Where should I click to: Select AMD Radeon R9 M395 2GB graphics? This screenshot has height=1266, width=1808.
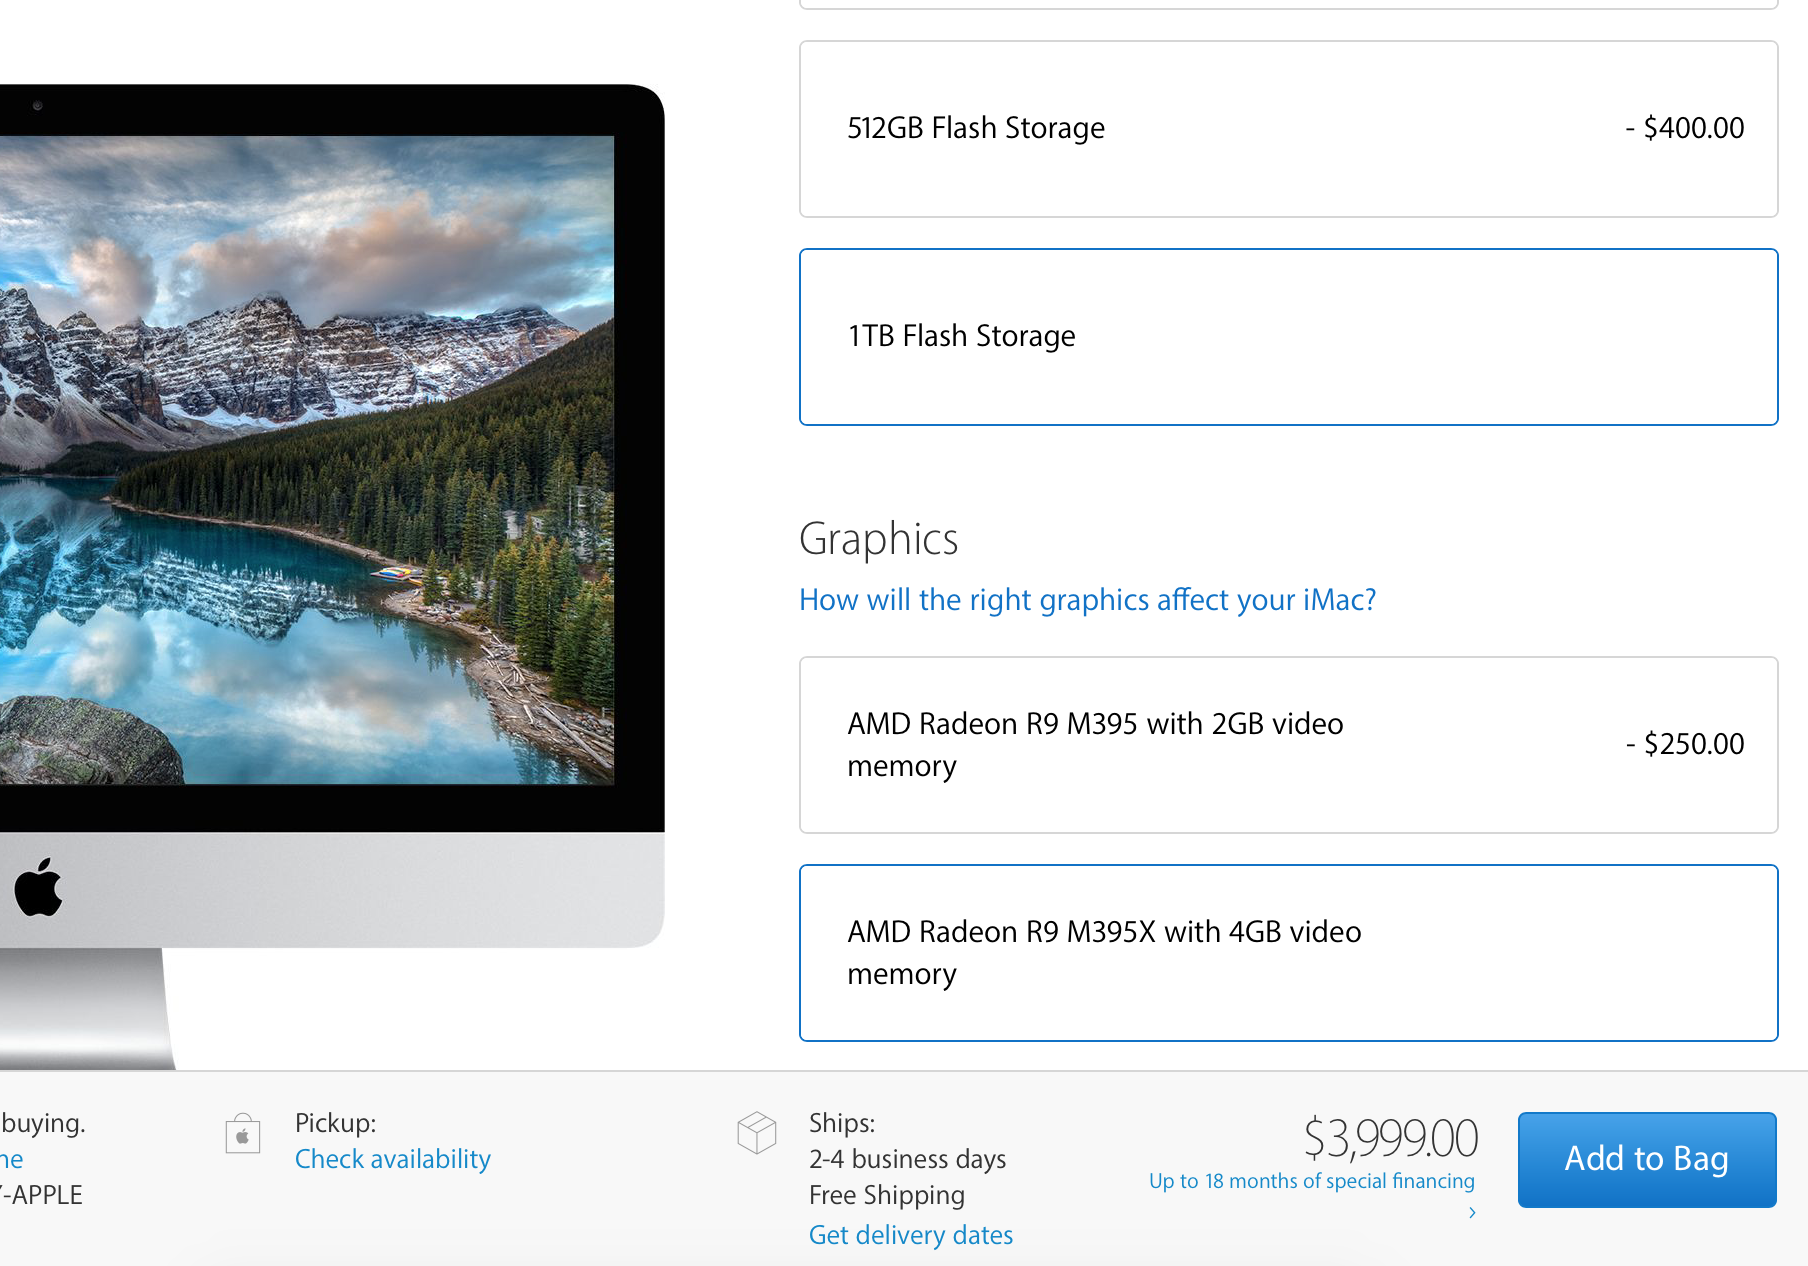1288,745
